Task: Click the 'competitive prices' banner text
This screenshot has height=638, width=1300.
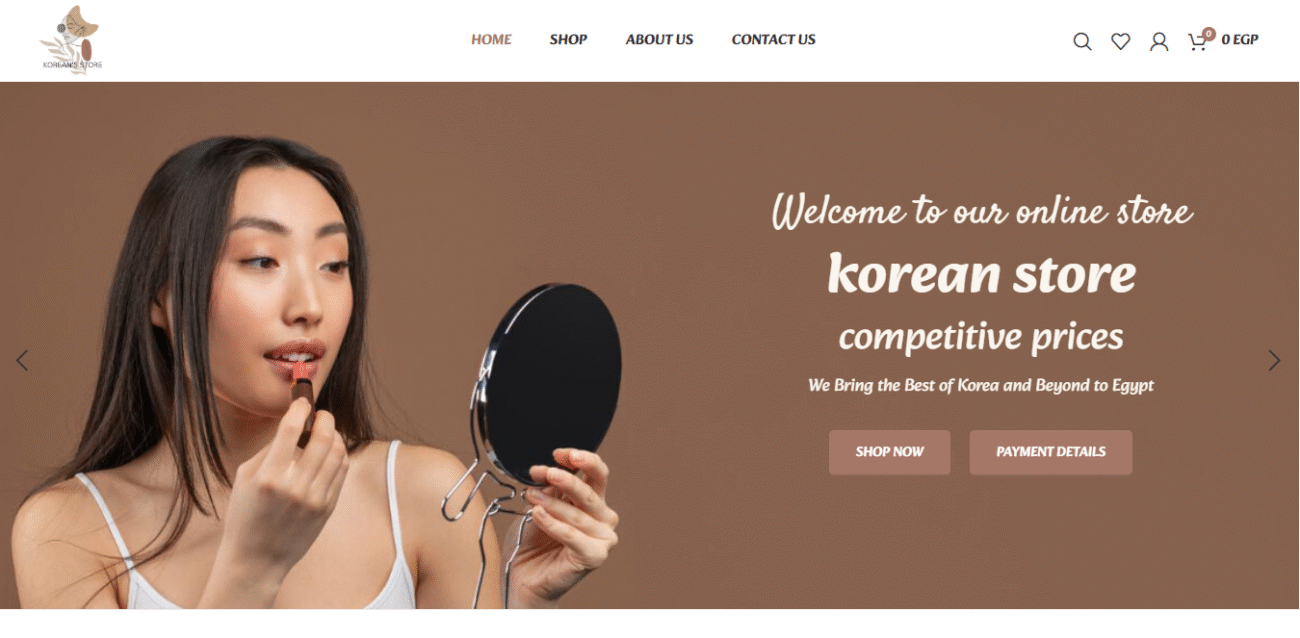Action: (x=981, y=338)
